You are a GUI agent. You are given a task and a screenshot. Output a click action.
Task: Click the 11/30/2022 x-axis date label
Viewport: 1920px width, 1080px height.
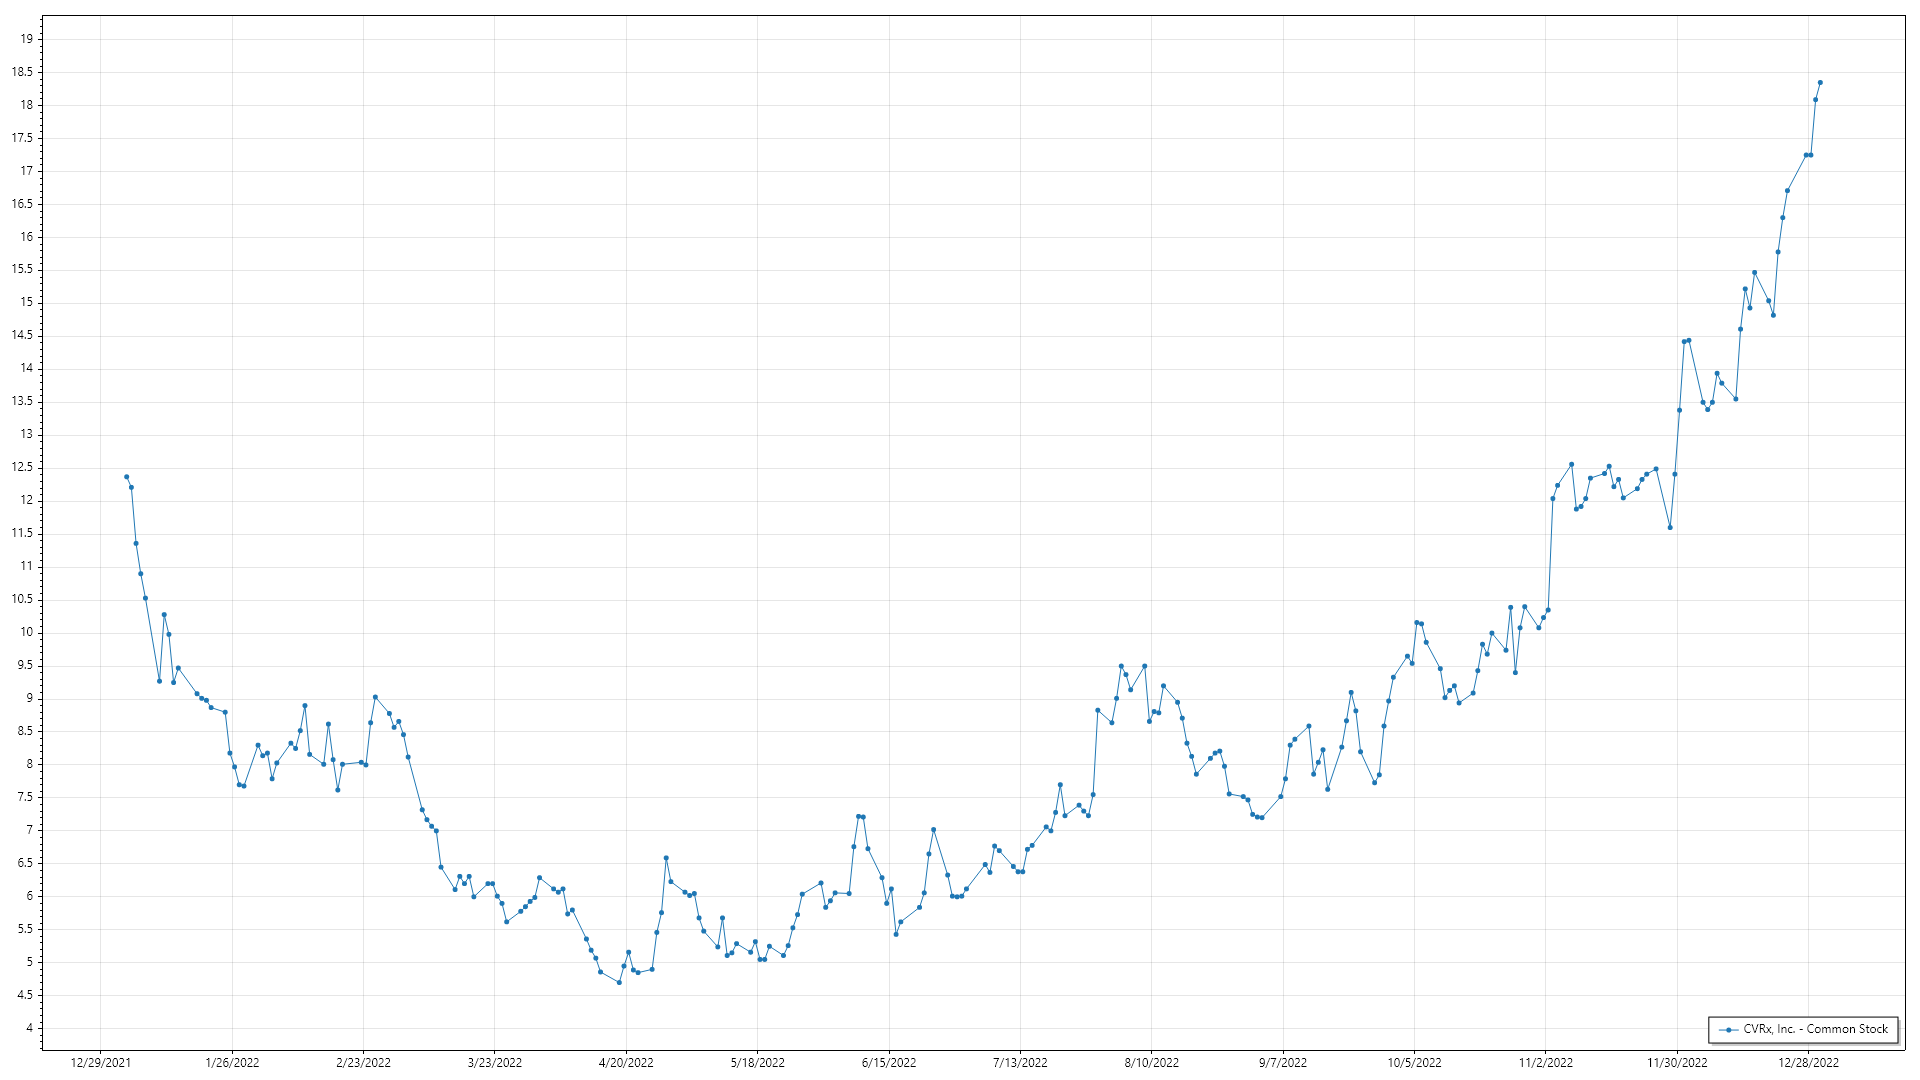pyautogui.click(x=1677, y=1063)
